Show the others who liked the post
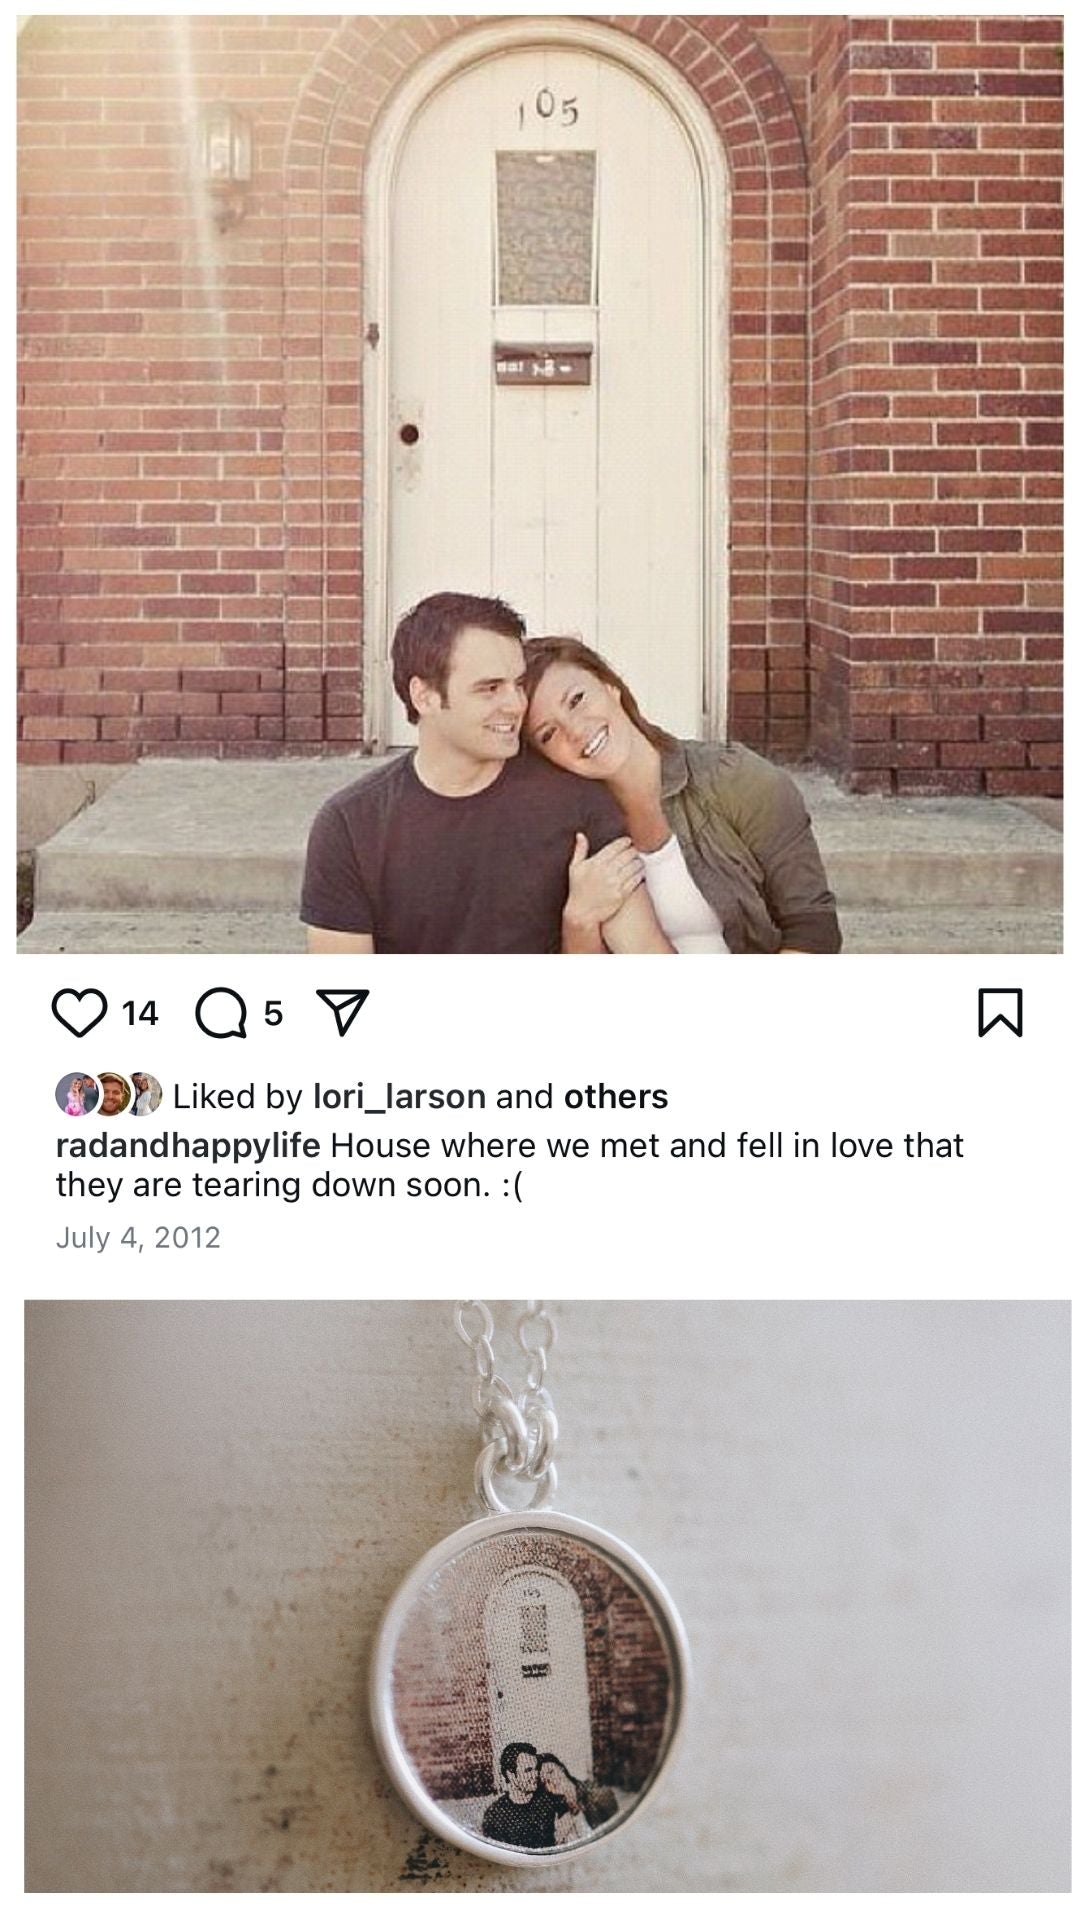Image resolution: width=1080 pixels, height=1920 pixels. 616,1097
